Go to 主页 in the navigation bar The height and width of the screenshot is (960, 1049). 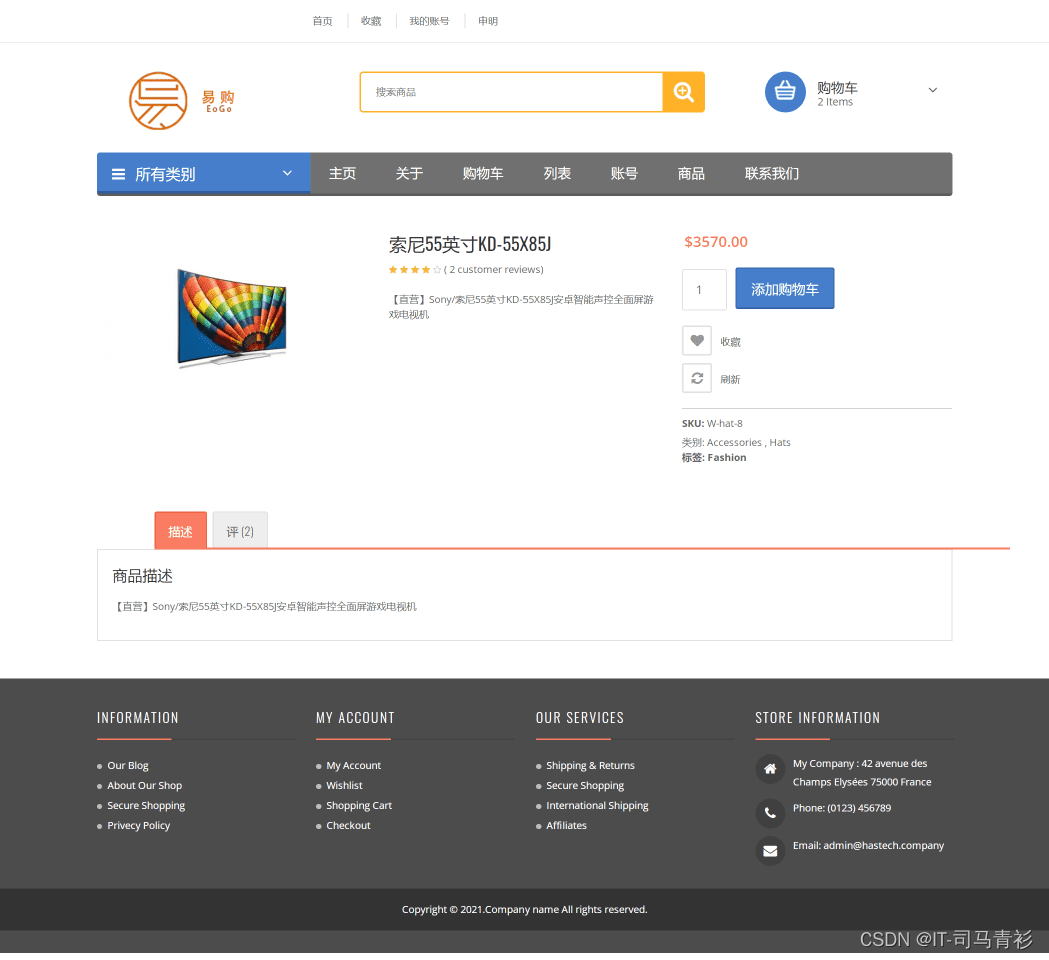[343, 174]
